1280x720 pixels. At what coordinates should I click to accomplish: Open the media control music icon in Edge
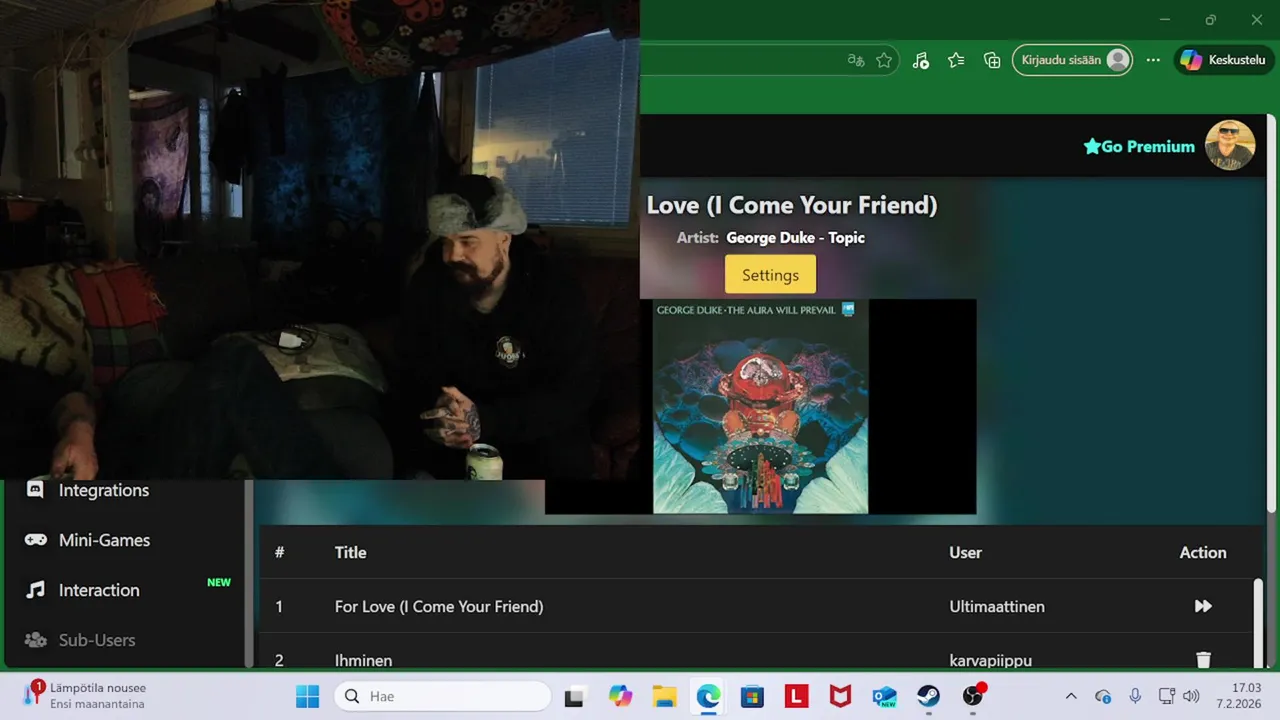[x=921, y=60]
